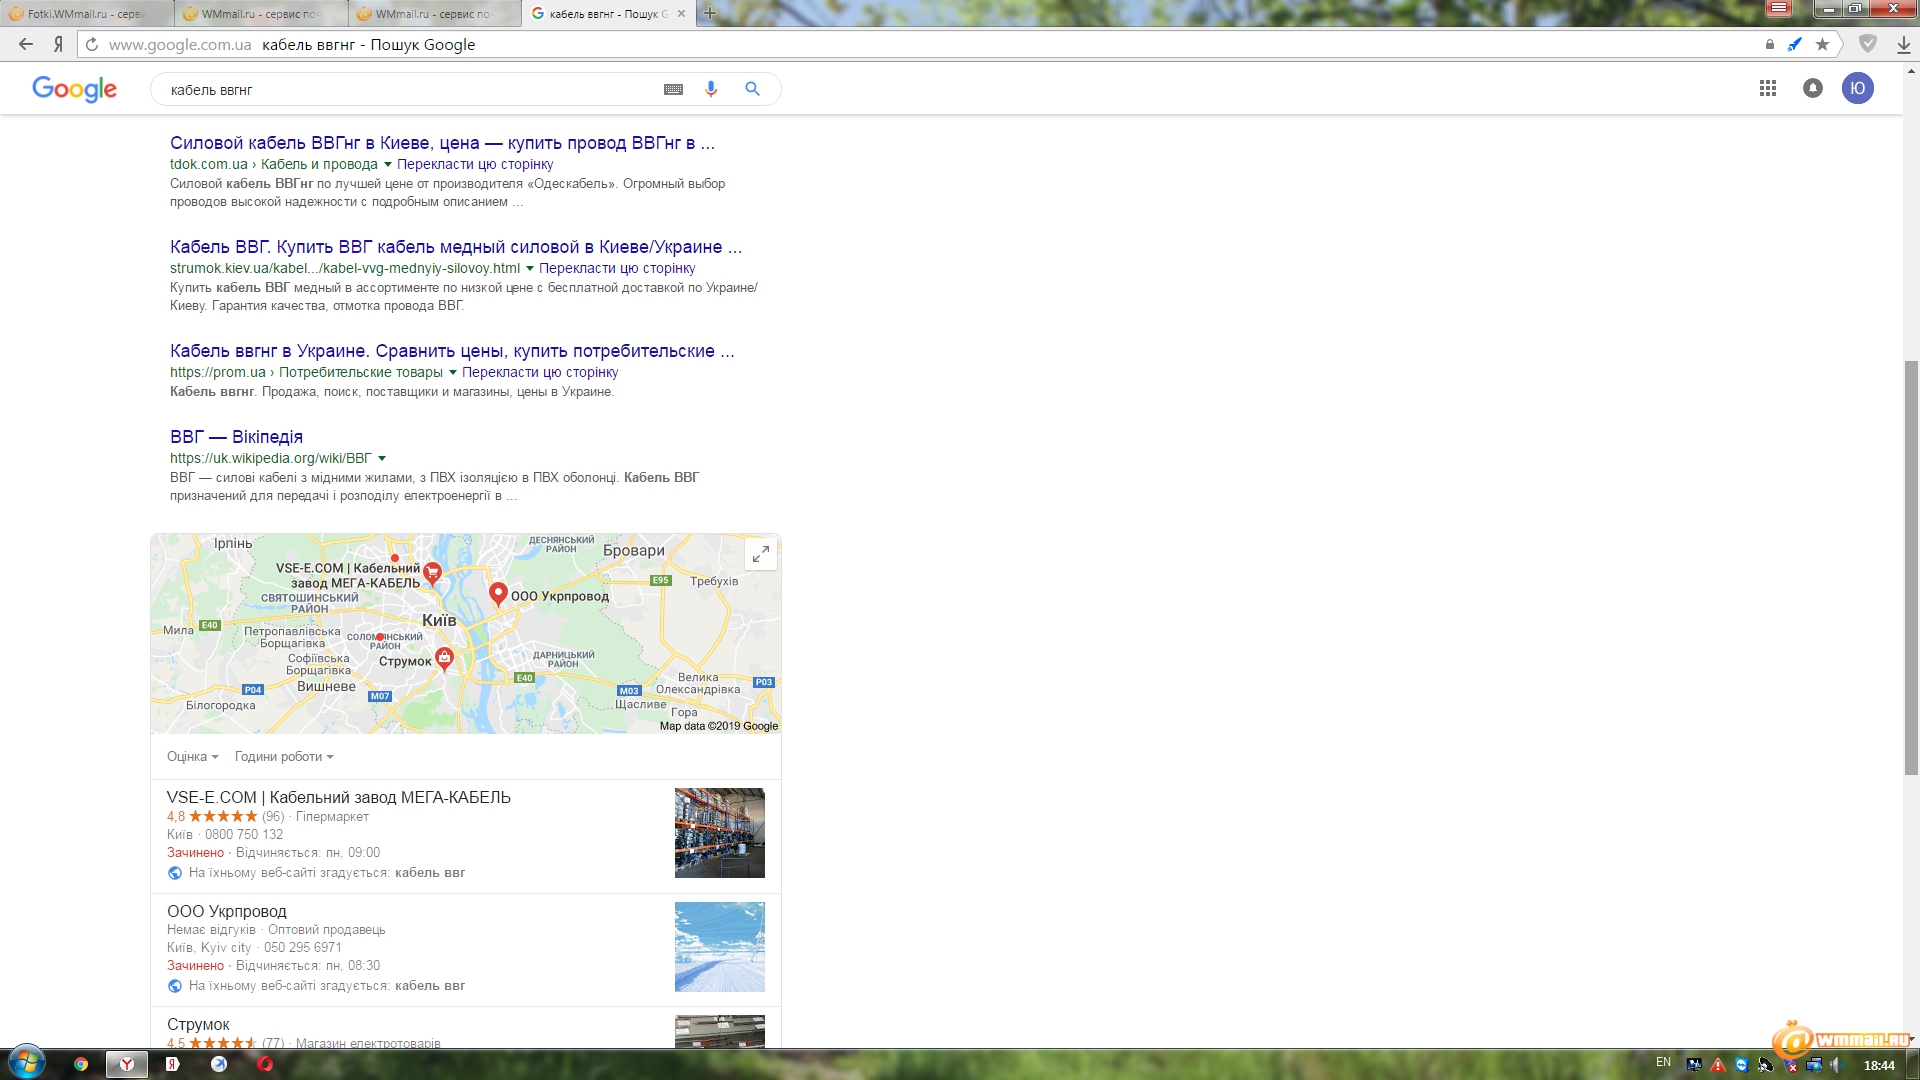Click the EN language indicator

point(1663,1063)
